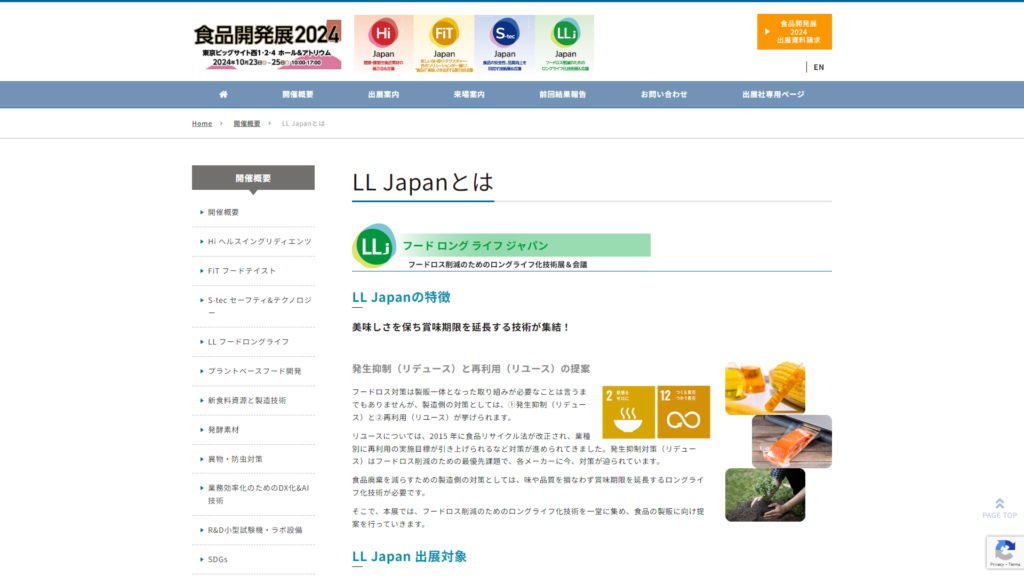Select LL フードロングライフ sidebar link

point(248,342)
